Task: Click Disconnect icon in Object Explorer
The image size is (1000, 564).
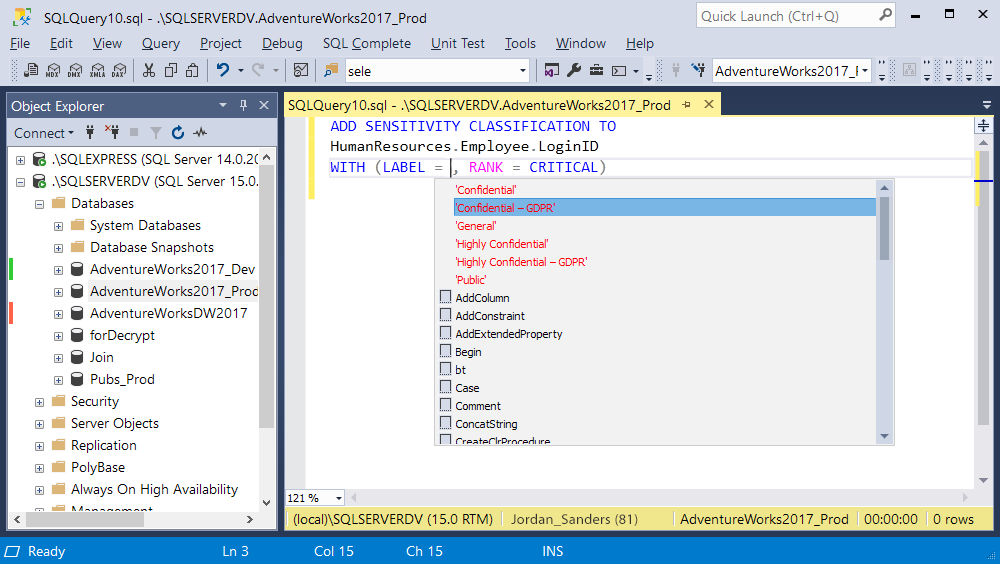Action: 112,133
